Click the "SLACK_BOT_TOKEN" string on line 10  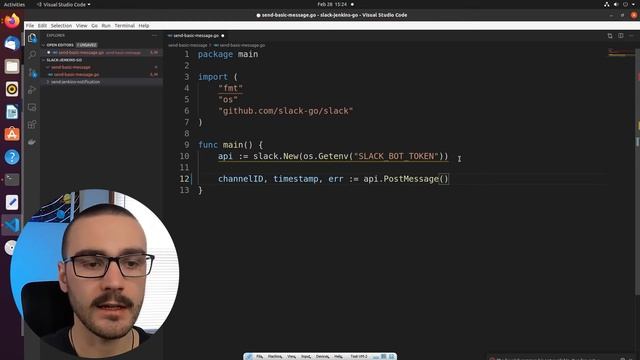tap(396, 156)
